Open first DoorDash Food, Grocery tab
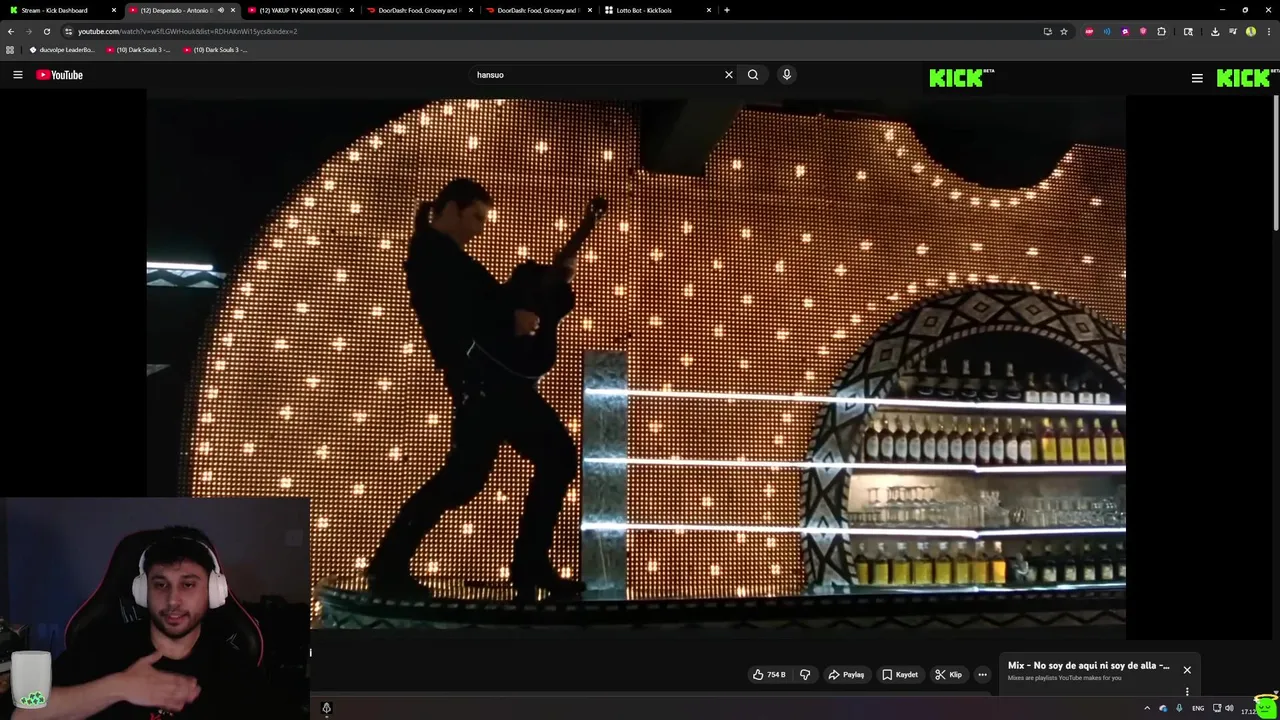 click(x=418, y=10)
